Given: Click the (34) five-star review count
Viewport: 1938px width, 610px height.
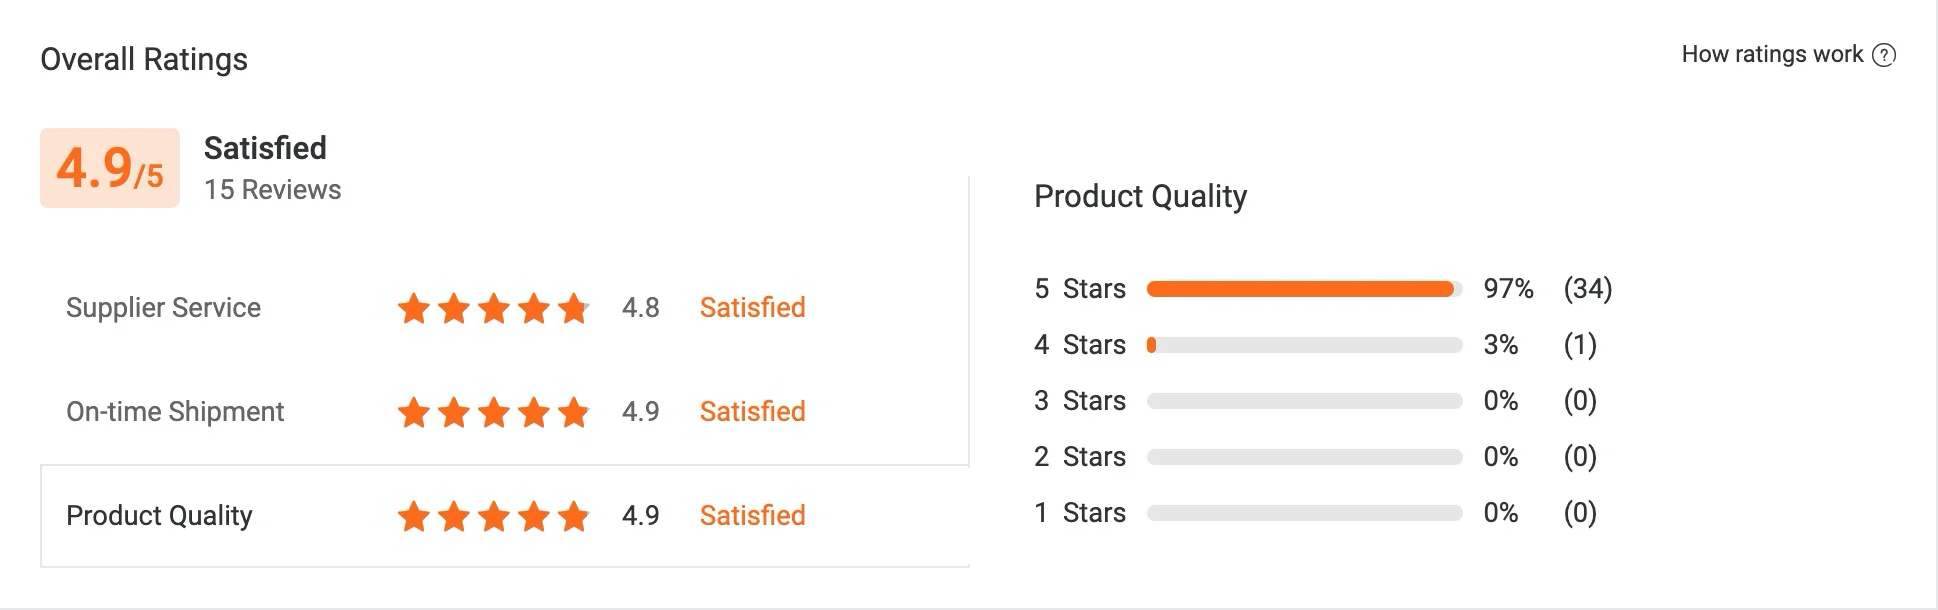Looking at the screenshot, I should point(1588,289).
